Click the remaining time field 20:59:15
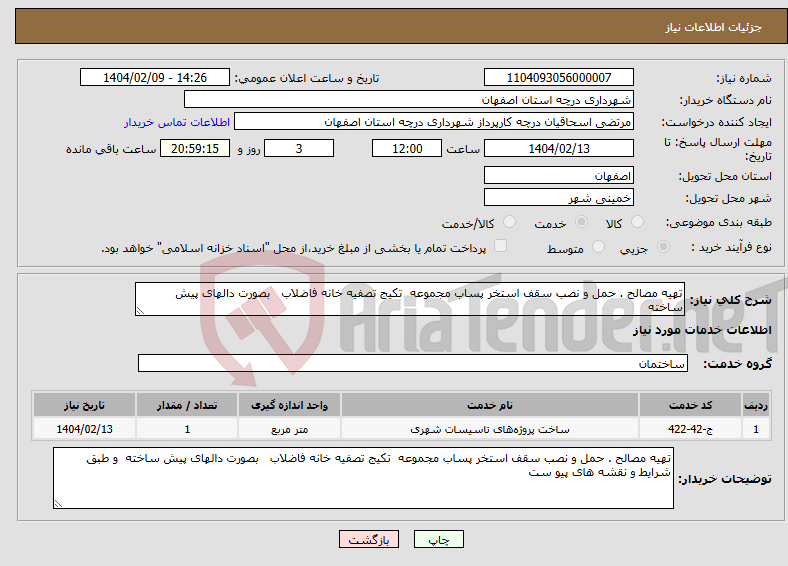 click(x=195, y=148)
